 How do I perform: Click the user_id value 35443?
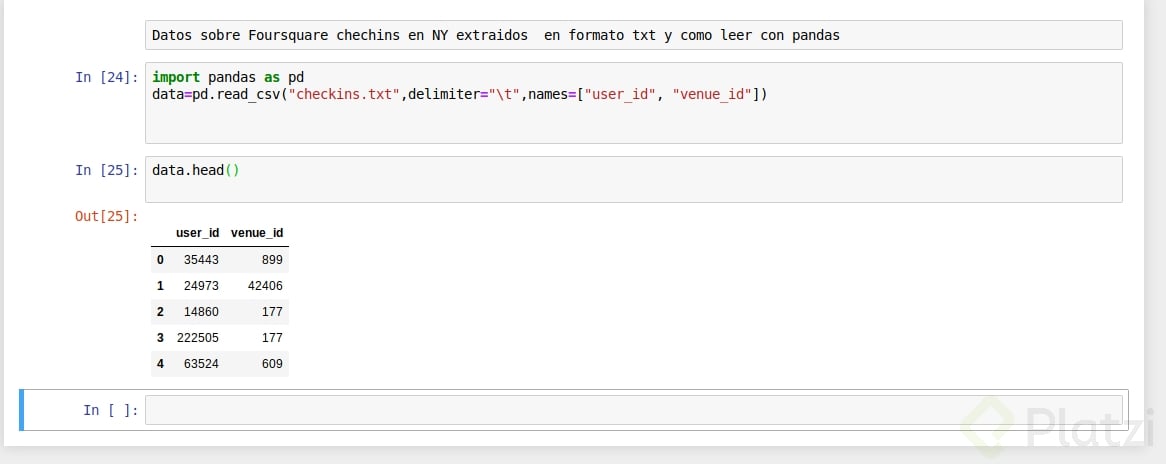tap(201, 260)
